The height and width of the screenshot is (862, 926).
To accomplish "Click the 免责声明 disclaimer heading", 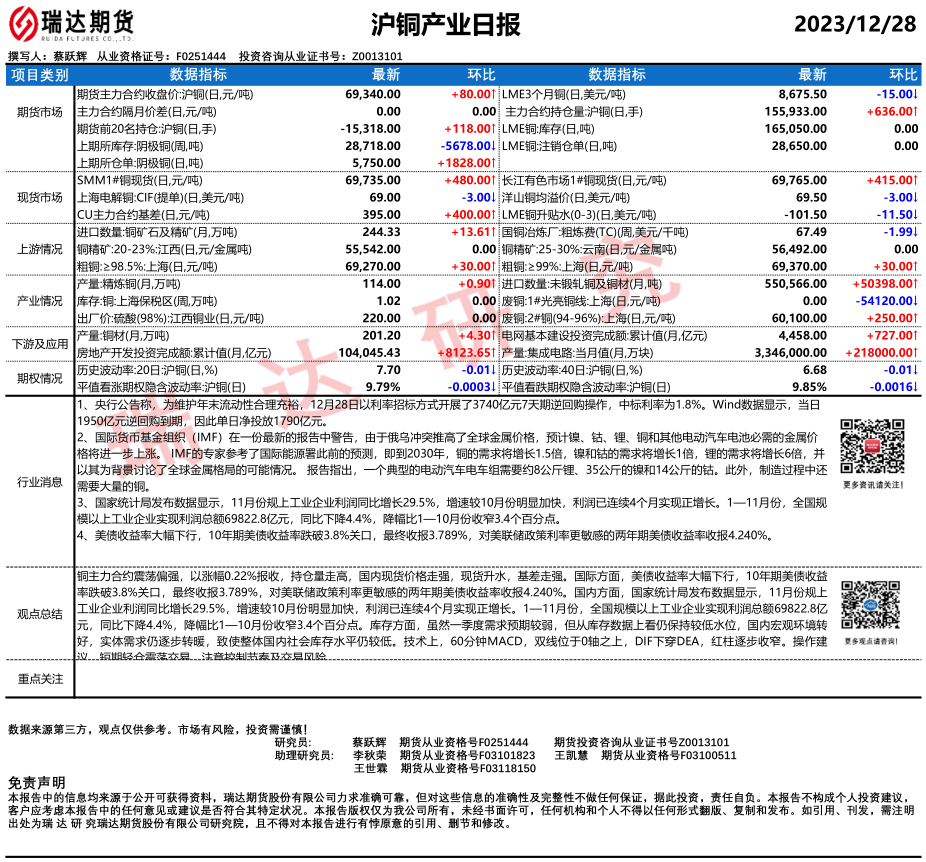I will pos(37,781).
